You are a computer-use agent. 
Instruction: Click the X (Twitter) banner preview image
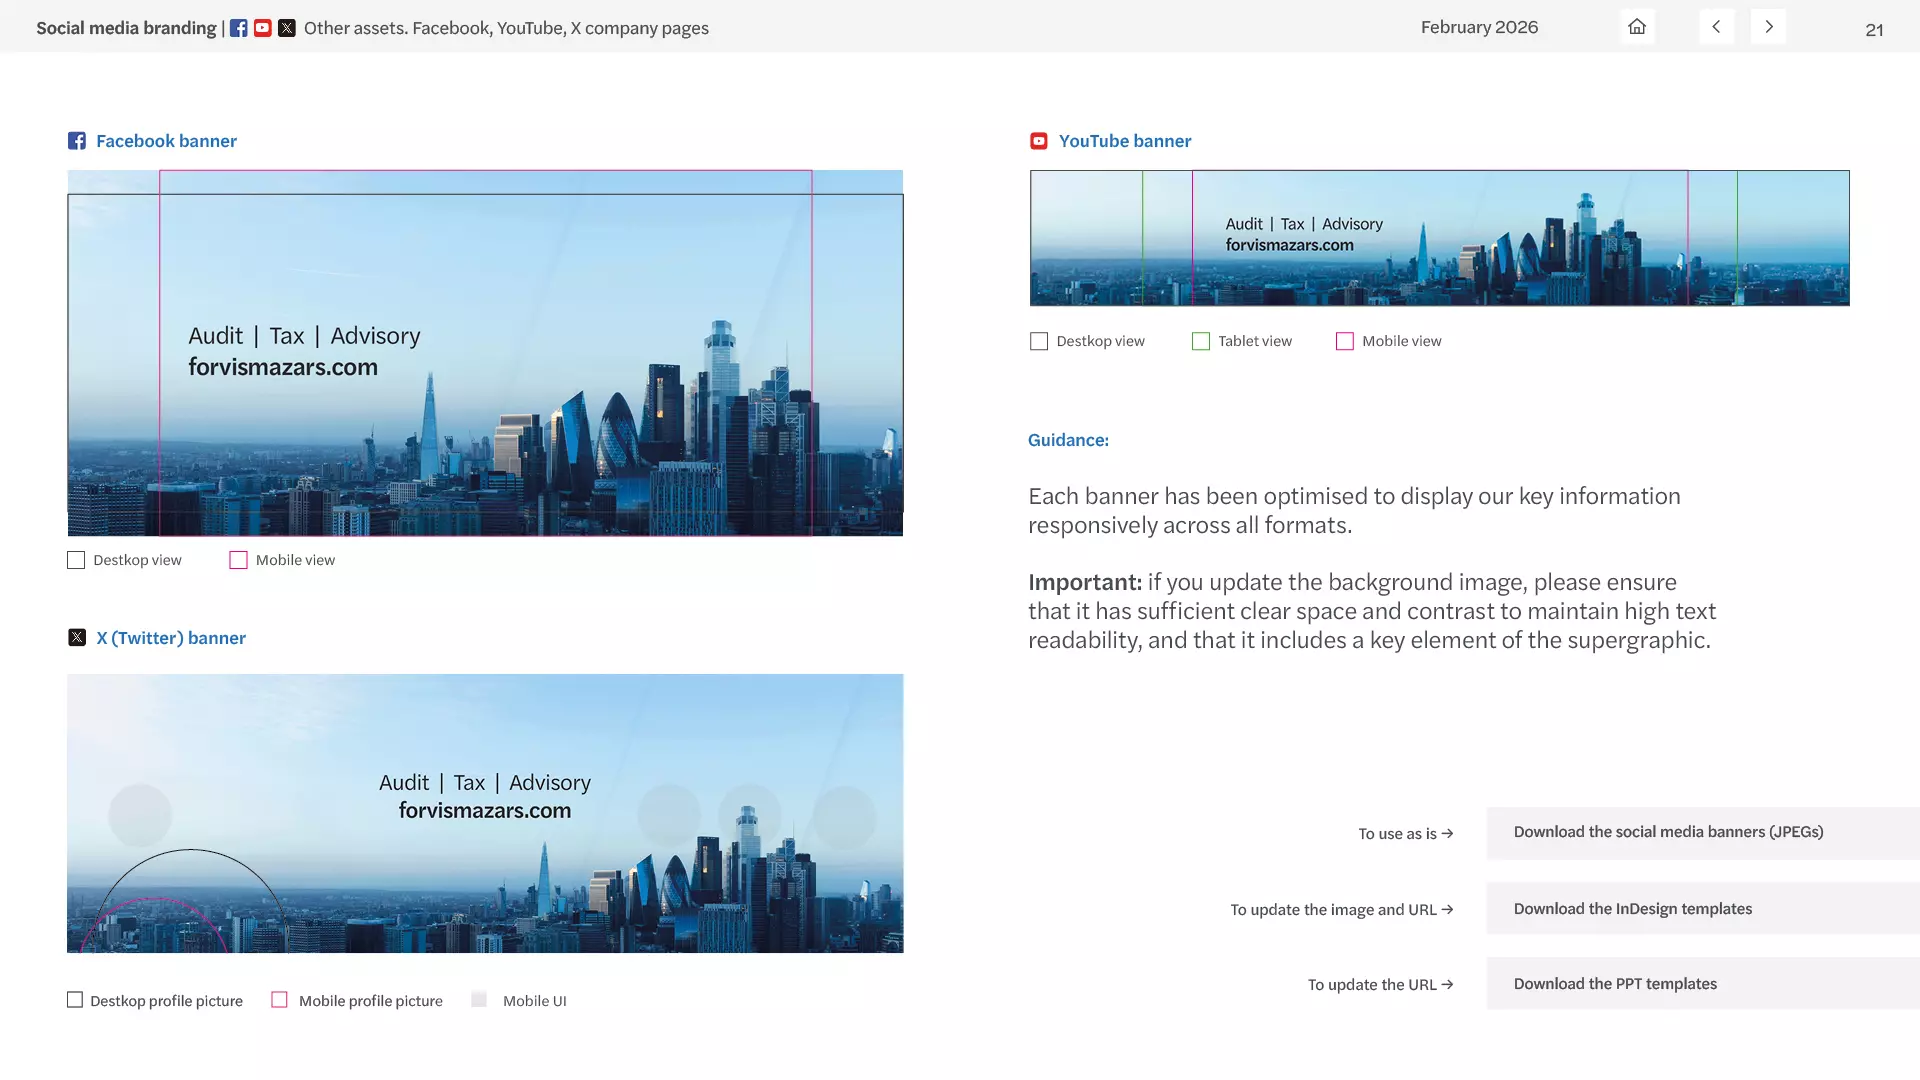[486, 812]
